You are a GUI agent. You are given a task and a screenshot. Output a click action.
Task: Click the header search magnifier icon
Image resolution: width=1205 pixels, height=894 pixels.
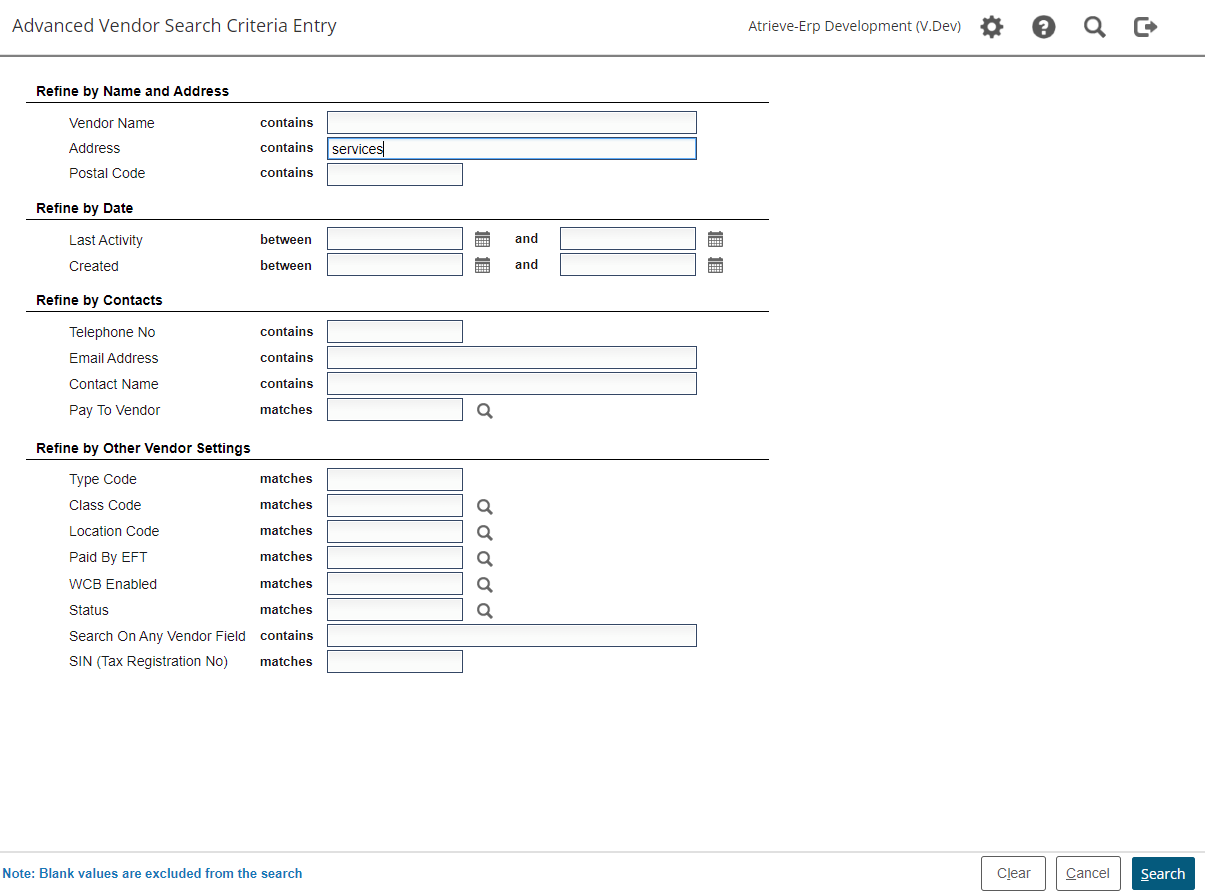[x=1095, y=27]
